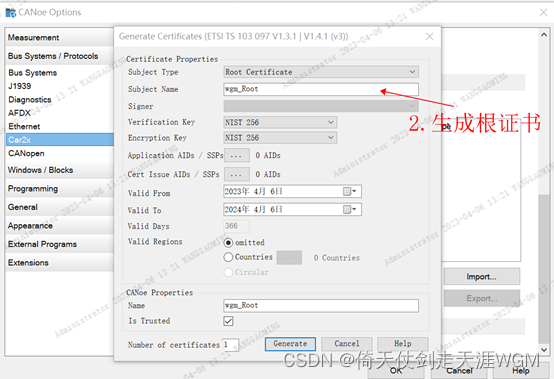Click the Number of certificates field
The image size is (554, 379).
[x=230, y=345]
